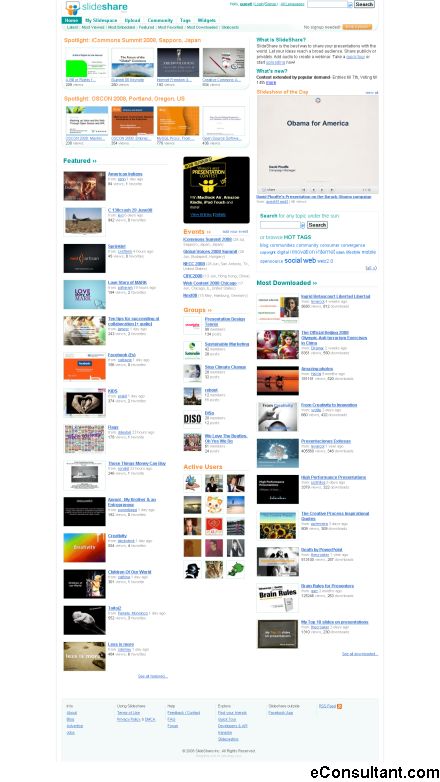This screenshot has width=440, height=782.
Task: Open the red heart user avatar
Action: click(x=214, y=526)
